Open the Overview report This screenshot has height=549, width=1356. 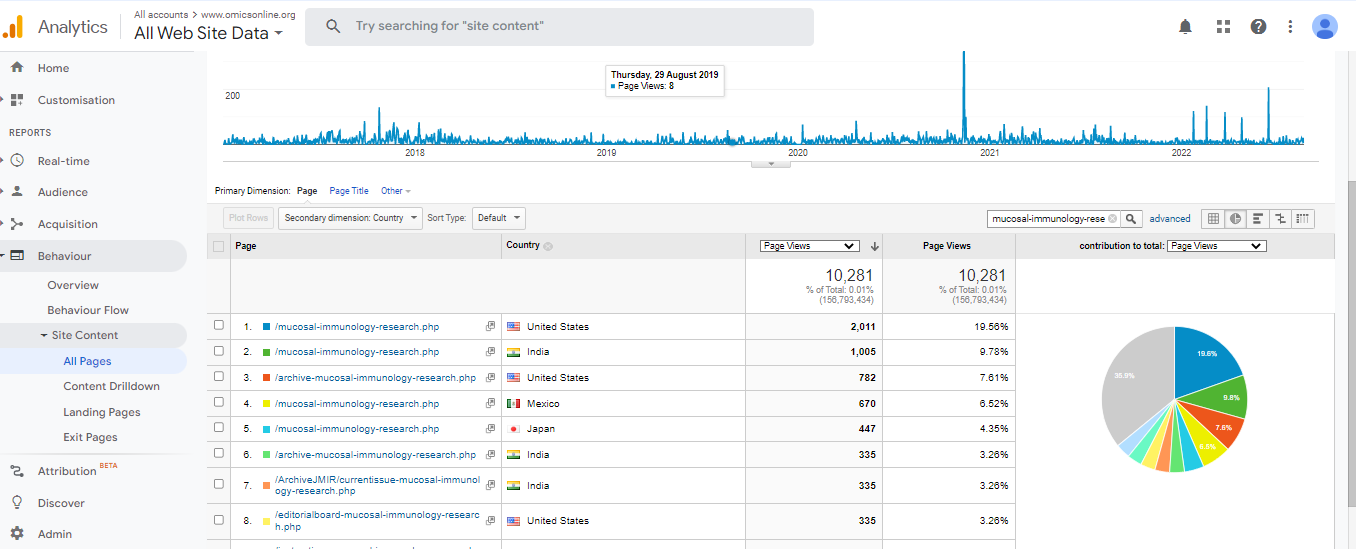tap(73, 285)
